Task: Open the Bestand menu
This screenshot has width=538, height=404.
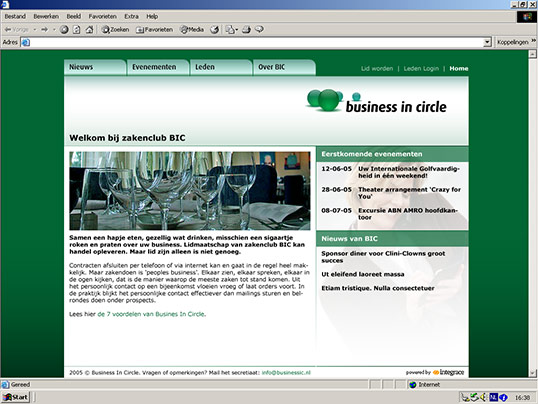Action: (15, 16)
